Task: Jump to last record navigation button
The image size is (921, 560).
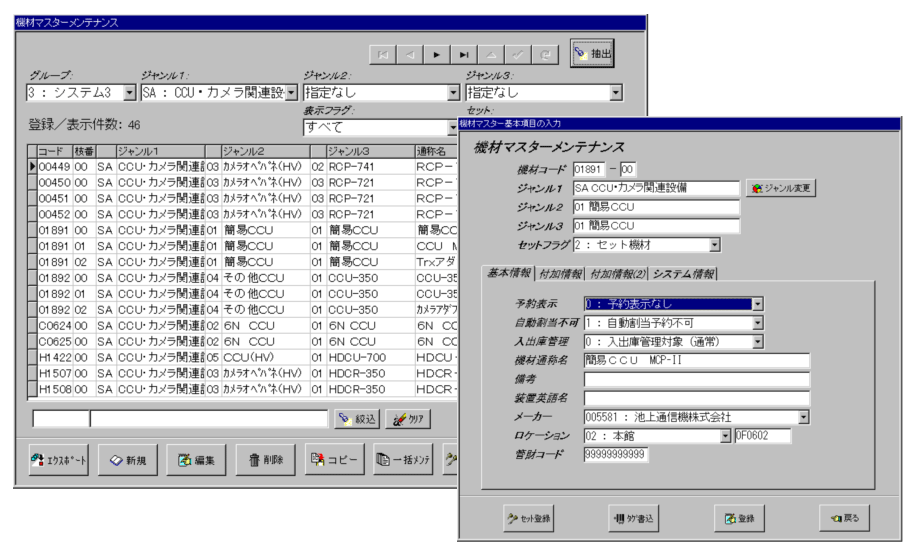Action: [x=464, y=55]
